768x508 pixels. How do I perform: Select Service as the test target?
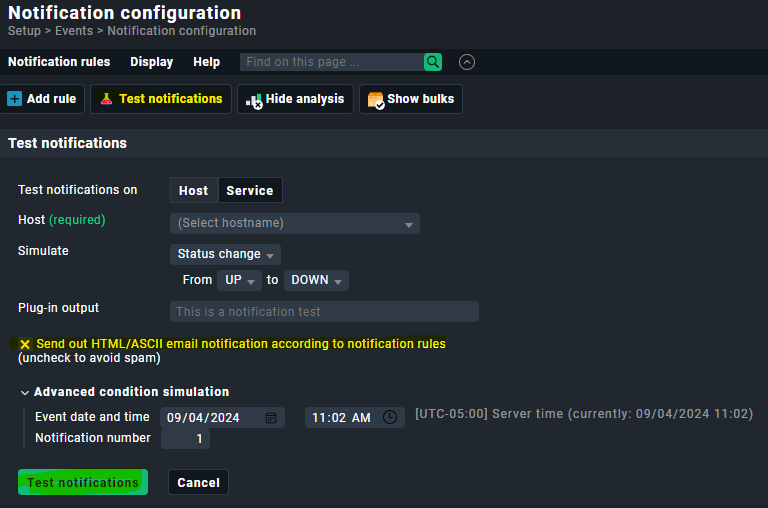pos(250,191)
